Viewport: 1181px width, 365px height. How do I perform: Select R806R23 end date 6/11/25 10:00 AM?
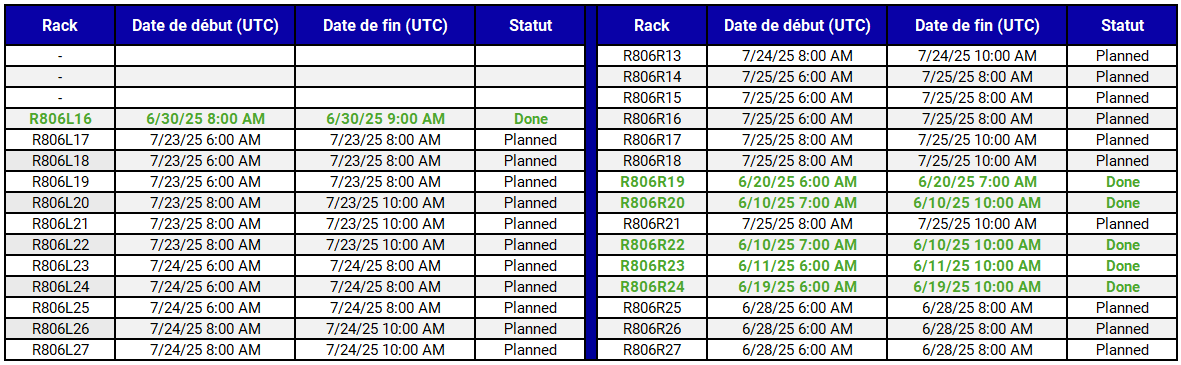(x=977, y=266)
